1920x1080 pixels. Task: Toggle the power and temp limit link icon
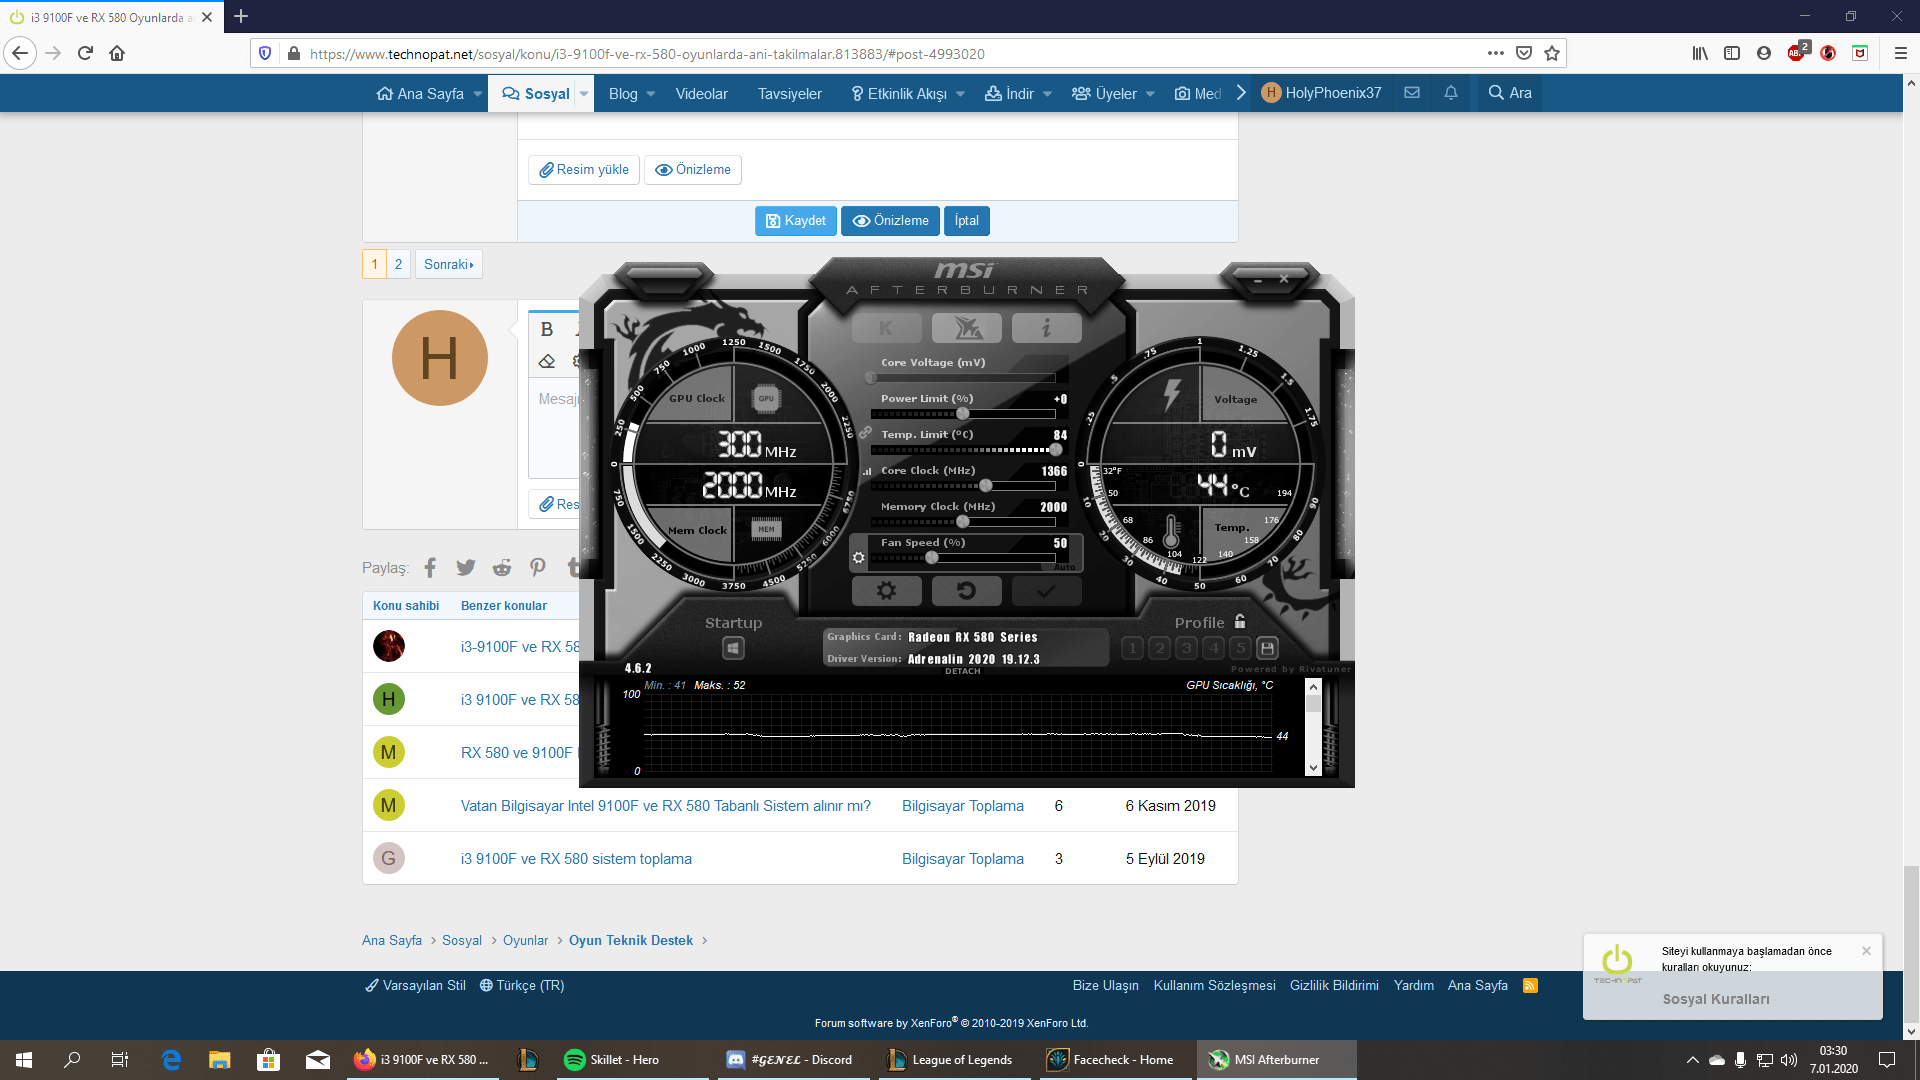[x=865, y=432]
